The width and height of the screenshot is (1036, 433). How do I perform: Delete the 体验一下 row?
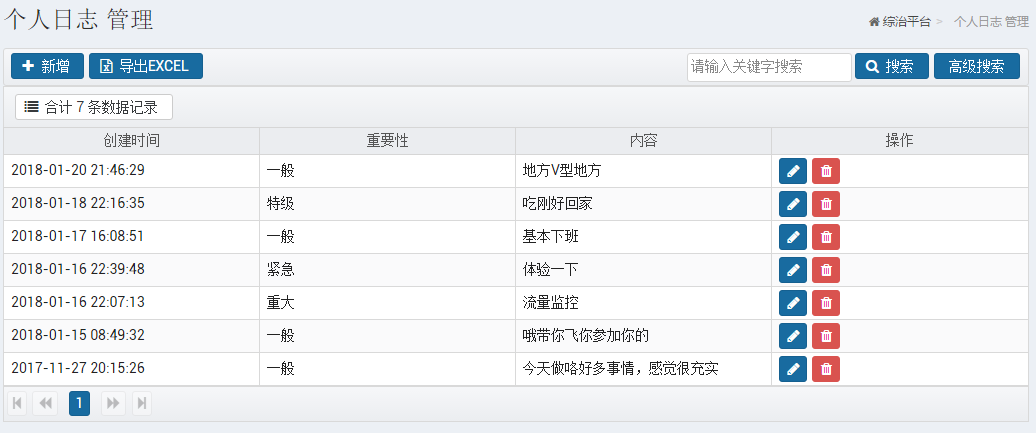826,270
